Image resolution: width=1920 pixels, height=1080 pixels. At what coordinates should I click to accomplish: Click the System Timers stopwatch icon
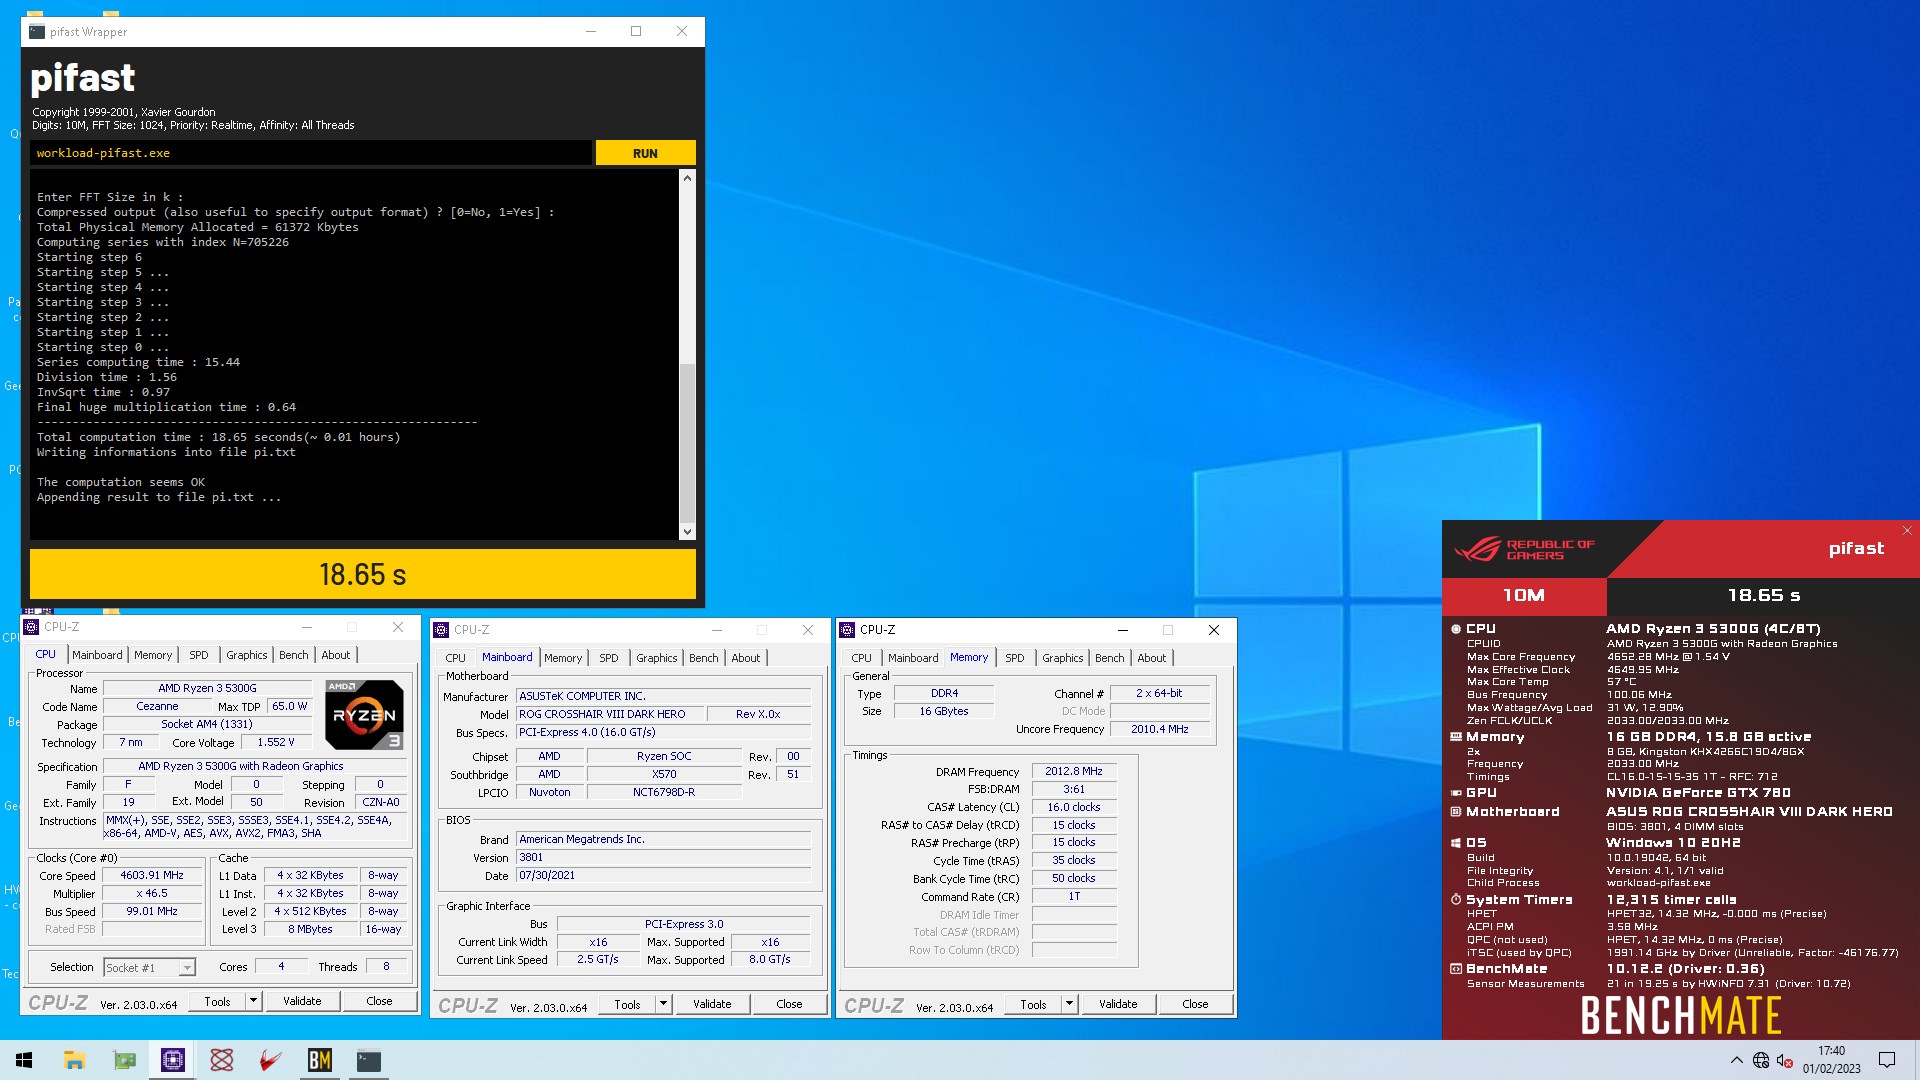pos(1456,900)
